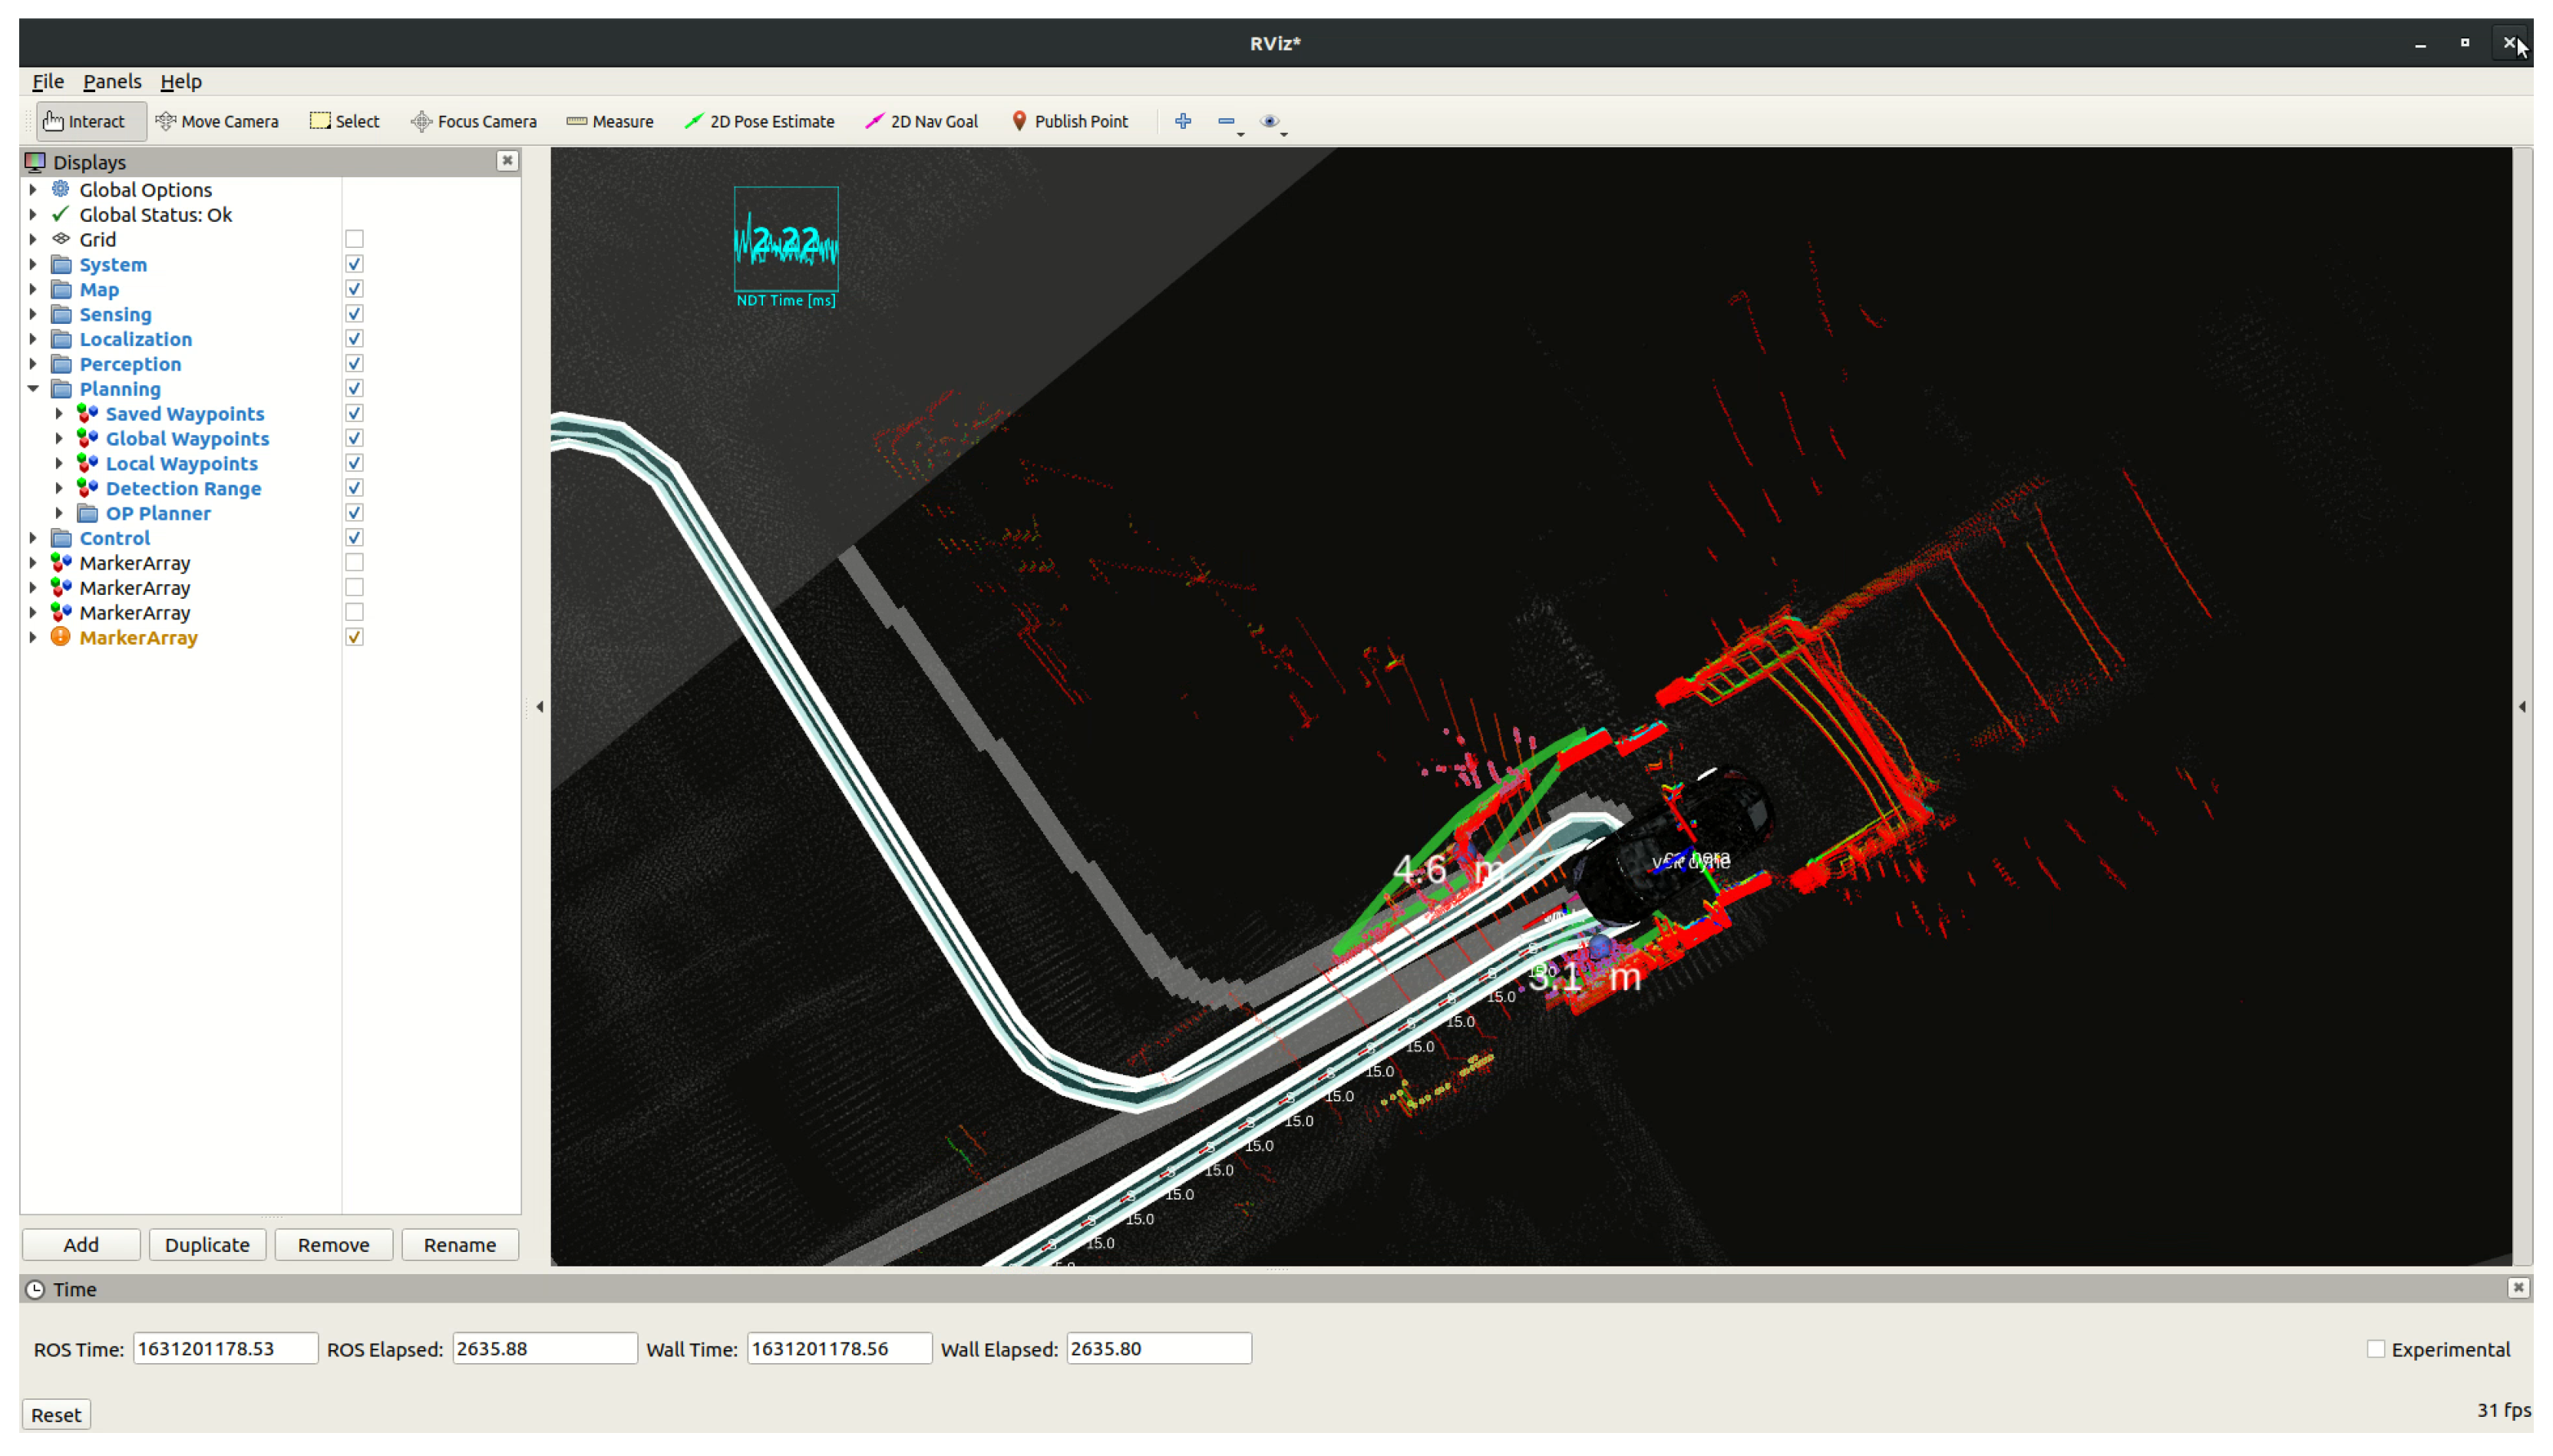The width and height of the screenshot is (2553, 1456).
Task: Click the eye view icon in toolbar
Action: coord(1269,121)
